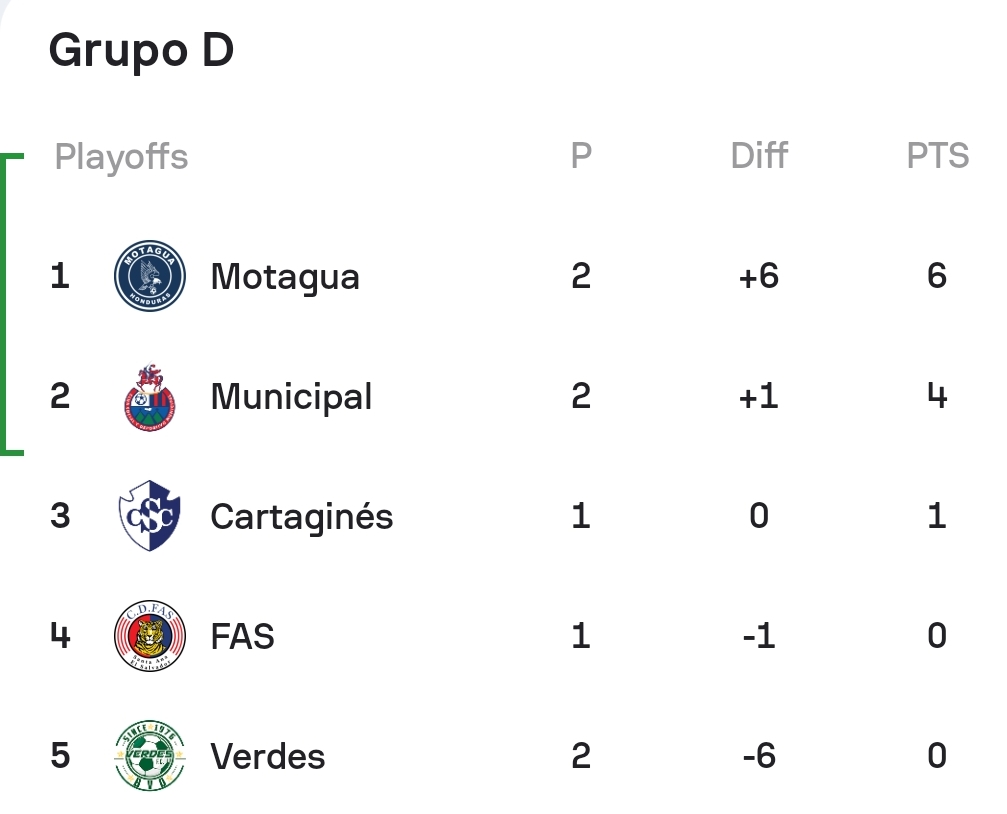1007x814 pixels.
Task: Click Motagua's +6 goal difference
Action: click(x=758, y=276)
